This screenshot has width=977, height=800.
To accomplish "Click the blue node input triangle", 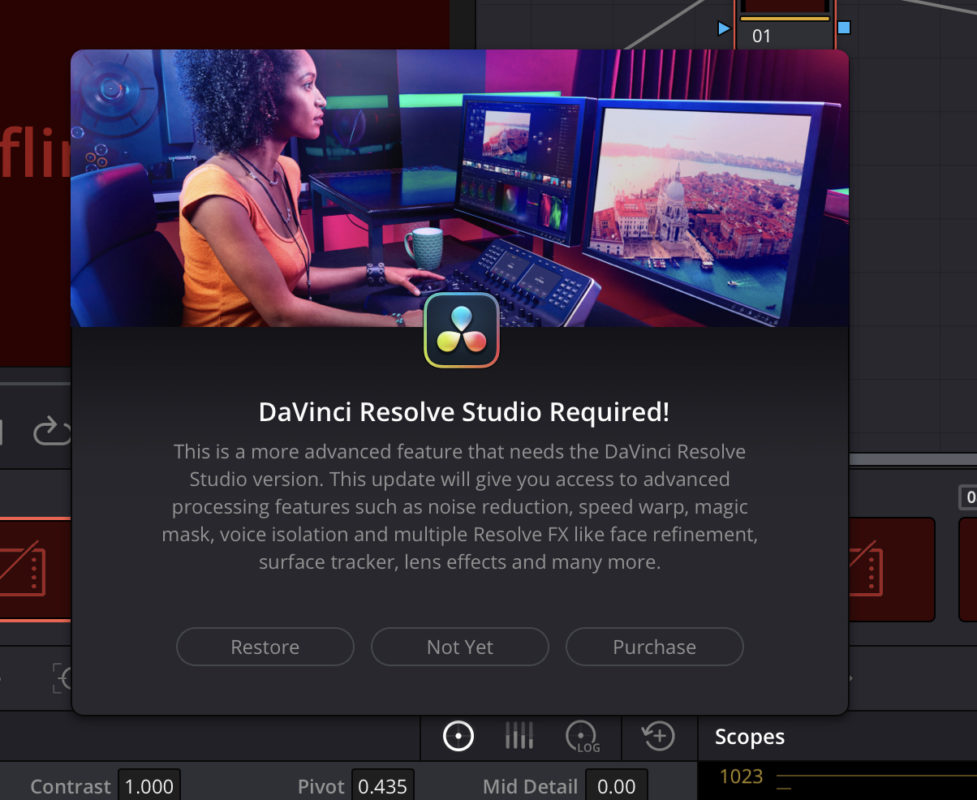I will pyautogui.click(x=723, y=28).
